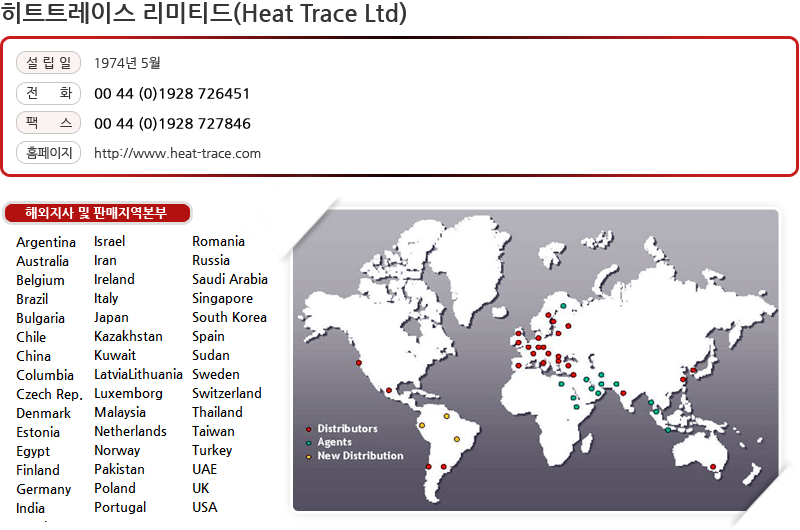
Task: Click the New Distribution legend label
Action: tap(360, 456)
